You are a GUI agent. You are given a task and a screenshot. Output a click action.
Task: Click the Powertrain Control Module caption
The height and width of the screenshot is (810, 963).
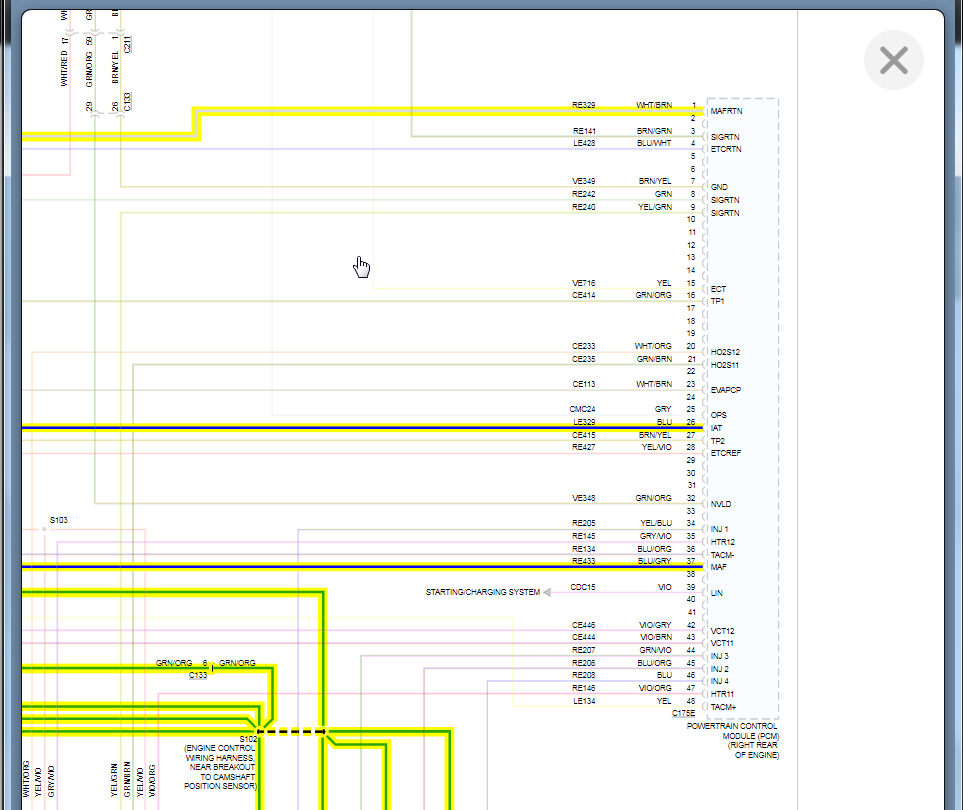733,741
